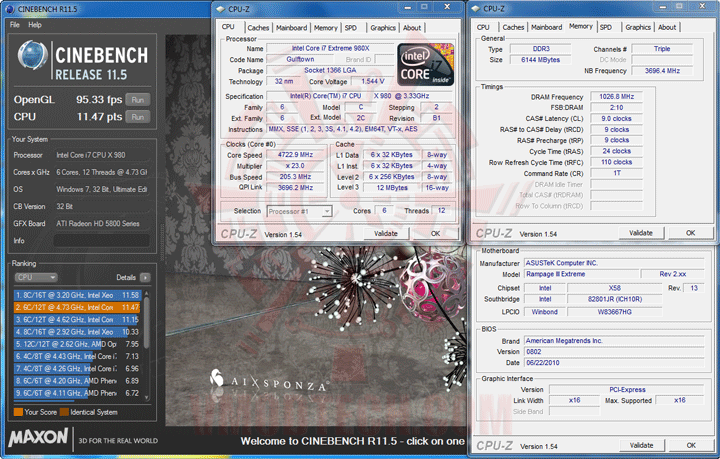This screenshot has height=459, width=720.
Task: Click the Cinebench app icon in title bar
Action: pos(10,9)
